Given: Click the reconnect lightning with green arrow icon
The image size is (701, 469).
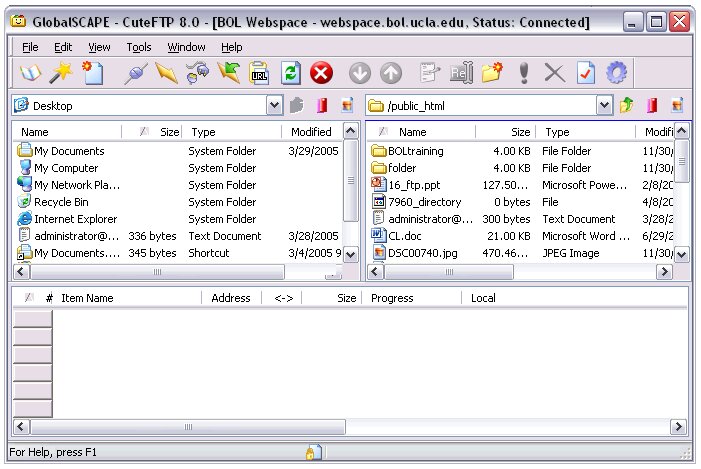Looking at the screenshot, I should (228, 73).
